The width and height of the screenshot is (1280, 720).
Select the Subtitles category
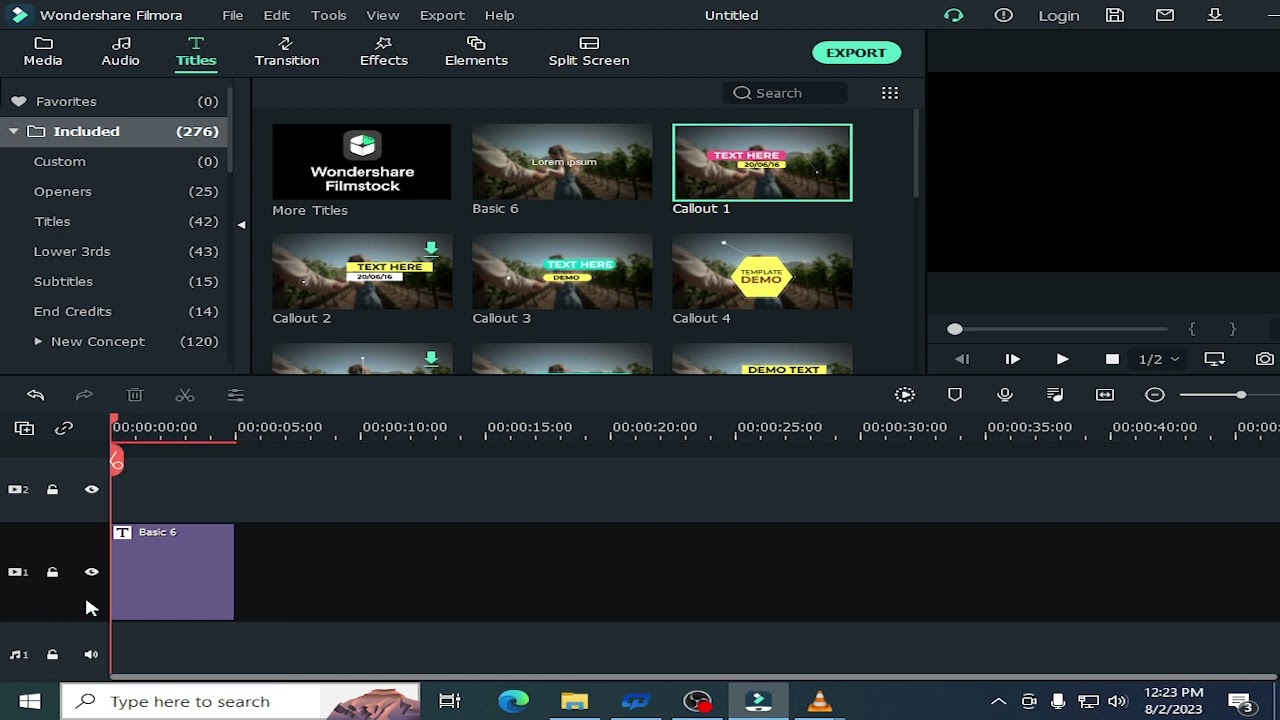point(63,281)
